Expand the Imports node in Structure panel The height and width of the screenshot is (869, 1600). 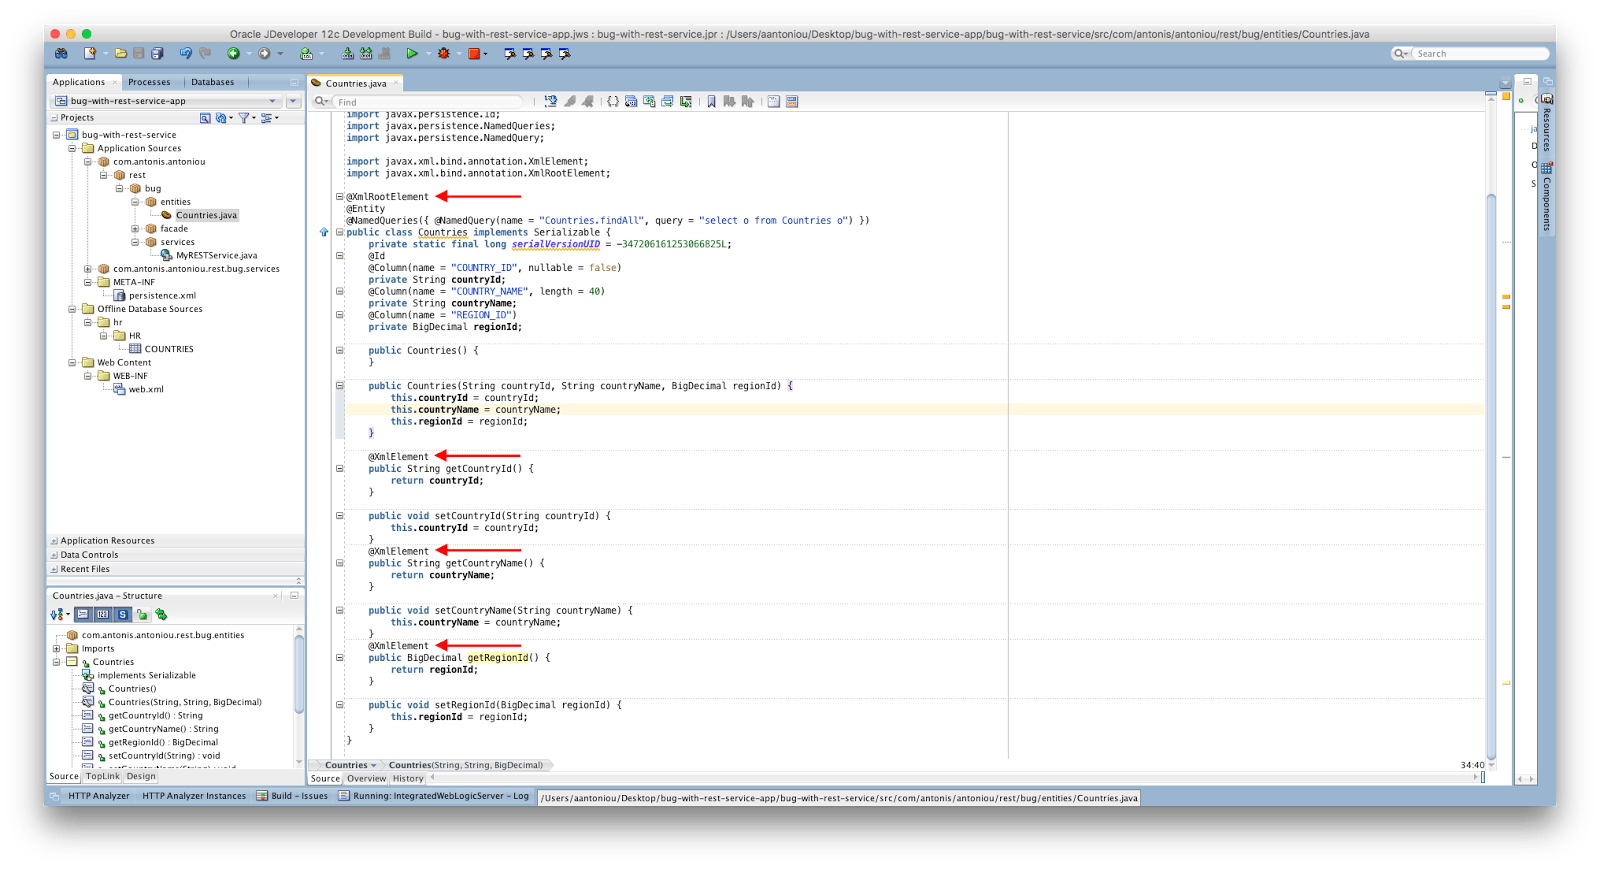click(x=56, y=649)
